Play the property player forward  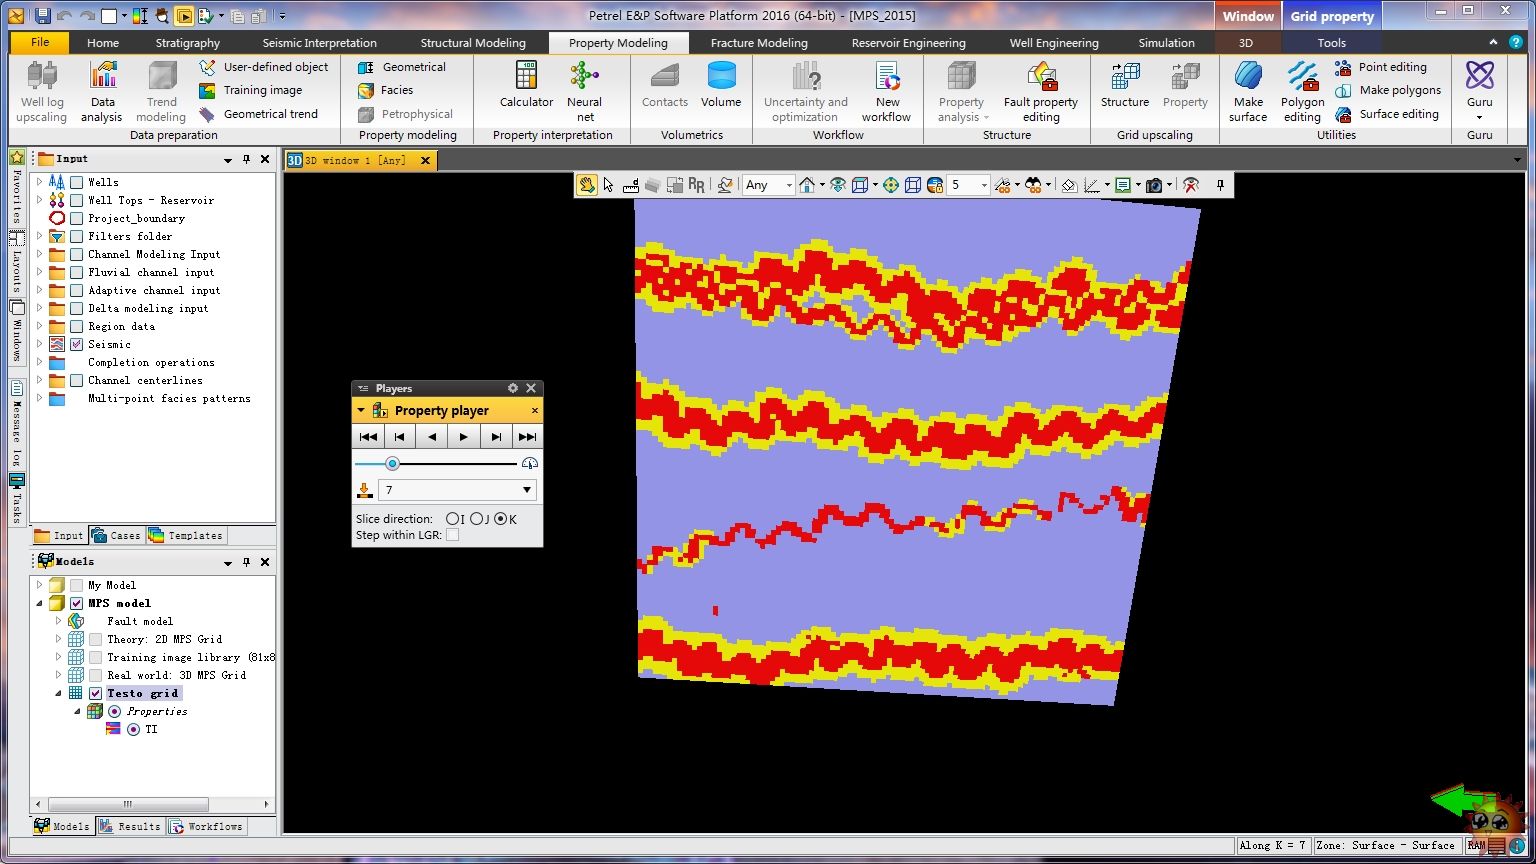click(463, 436)
